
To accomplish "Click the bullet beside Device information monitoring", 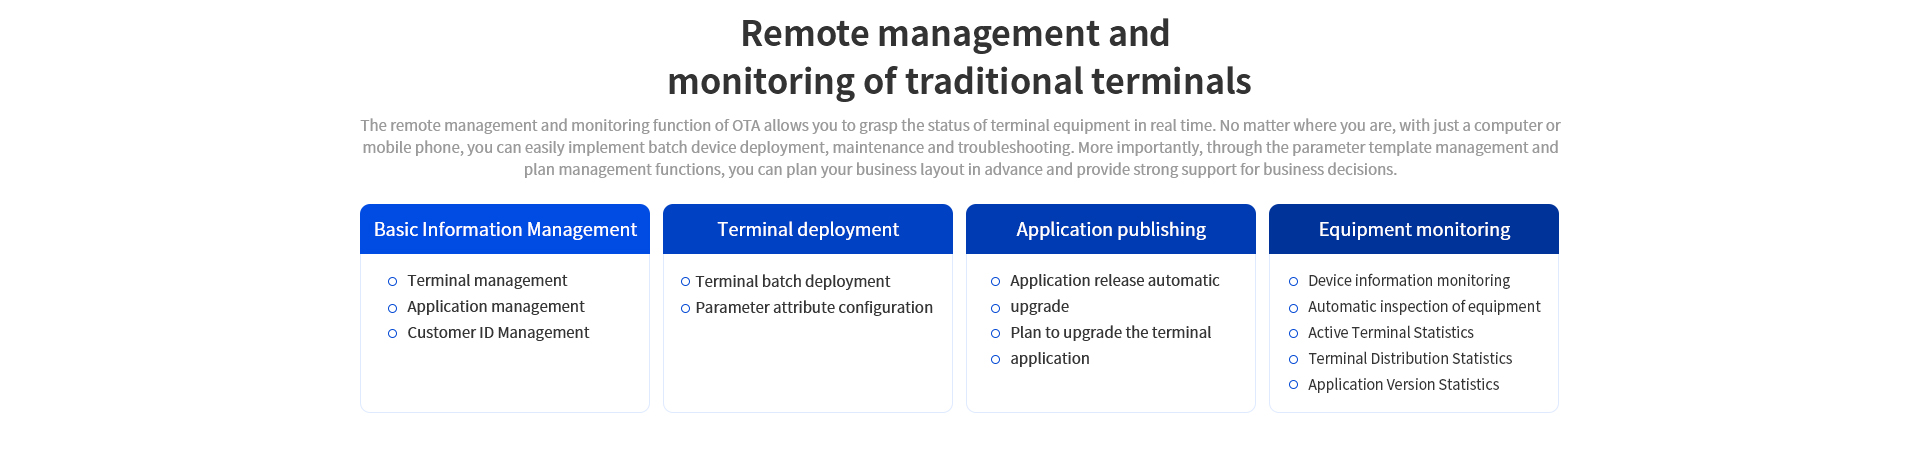I will pyautogui.click(x=1293, y=282).
